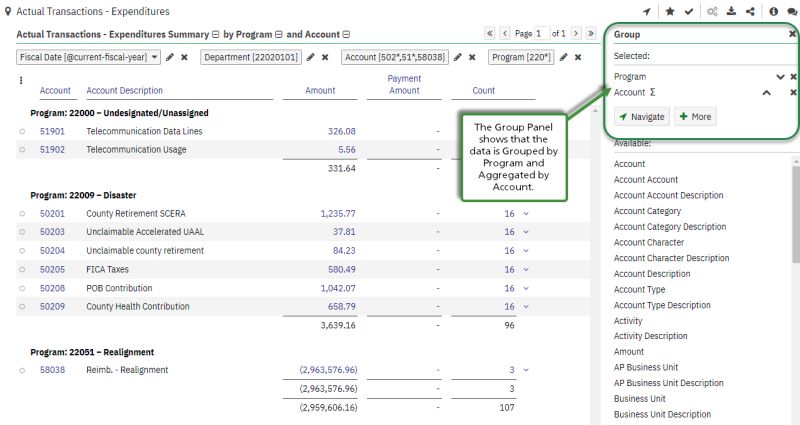Viewport: 800px width, 425px height.
Task: Edit the Program [220*] filter with pencil
Action: coord(563,57)
